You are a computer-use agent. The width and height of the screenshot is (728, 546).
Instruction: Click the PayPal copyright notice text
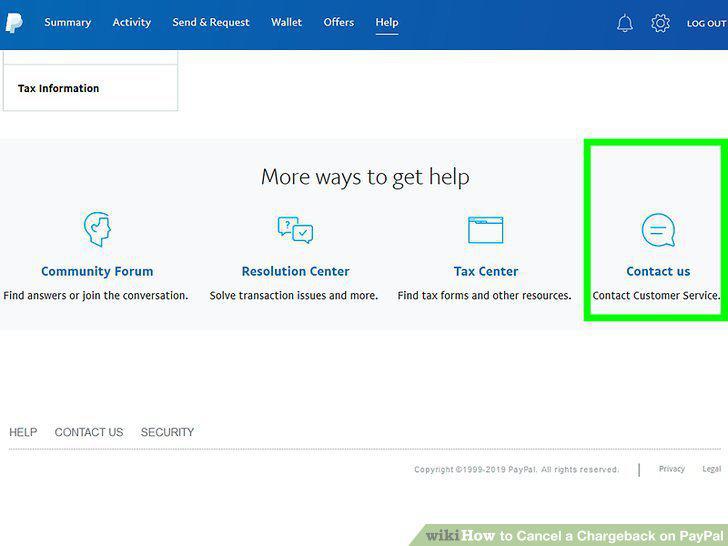tap(517, 469)
